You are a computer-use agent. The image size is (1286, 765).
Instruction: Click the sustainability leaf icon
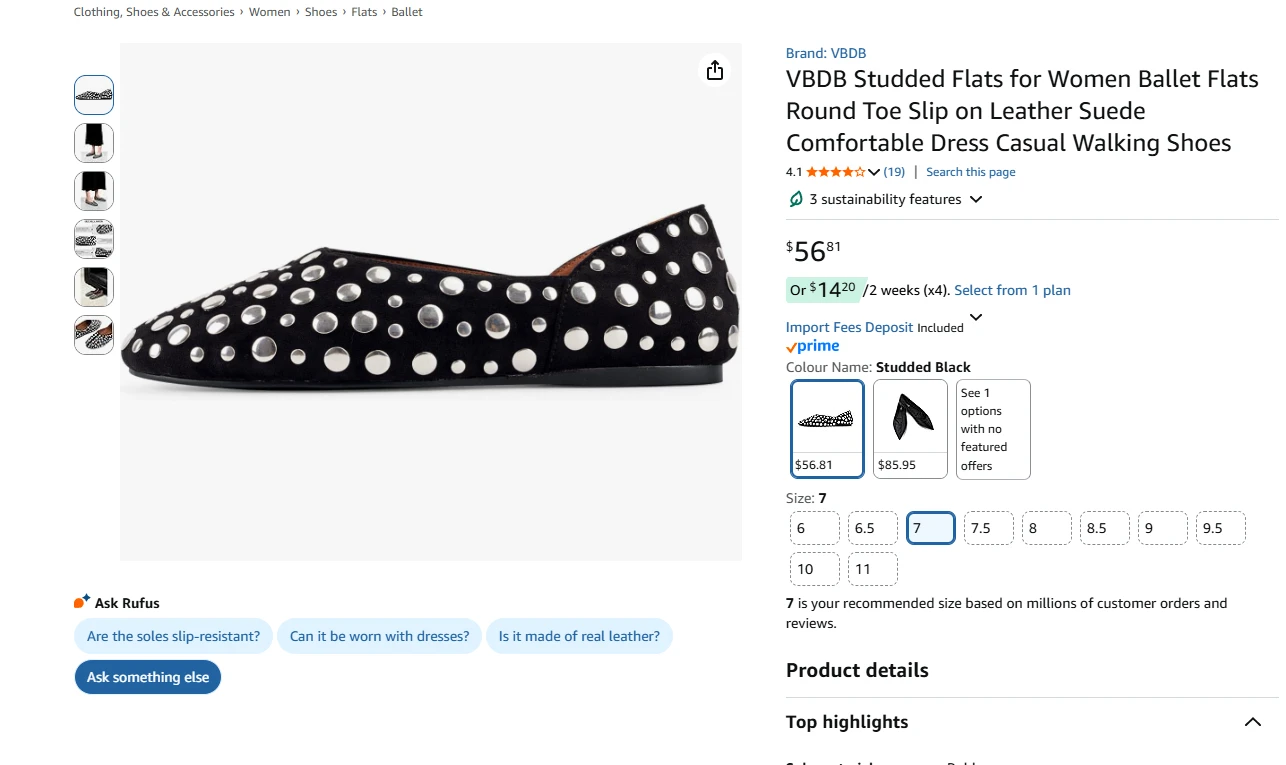point(796,199)
